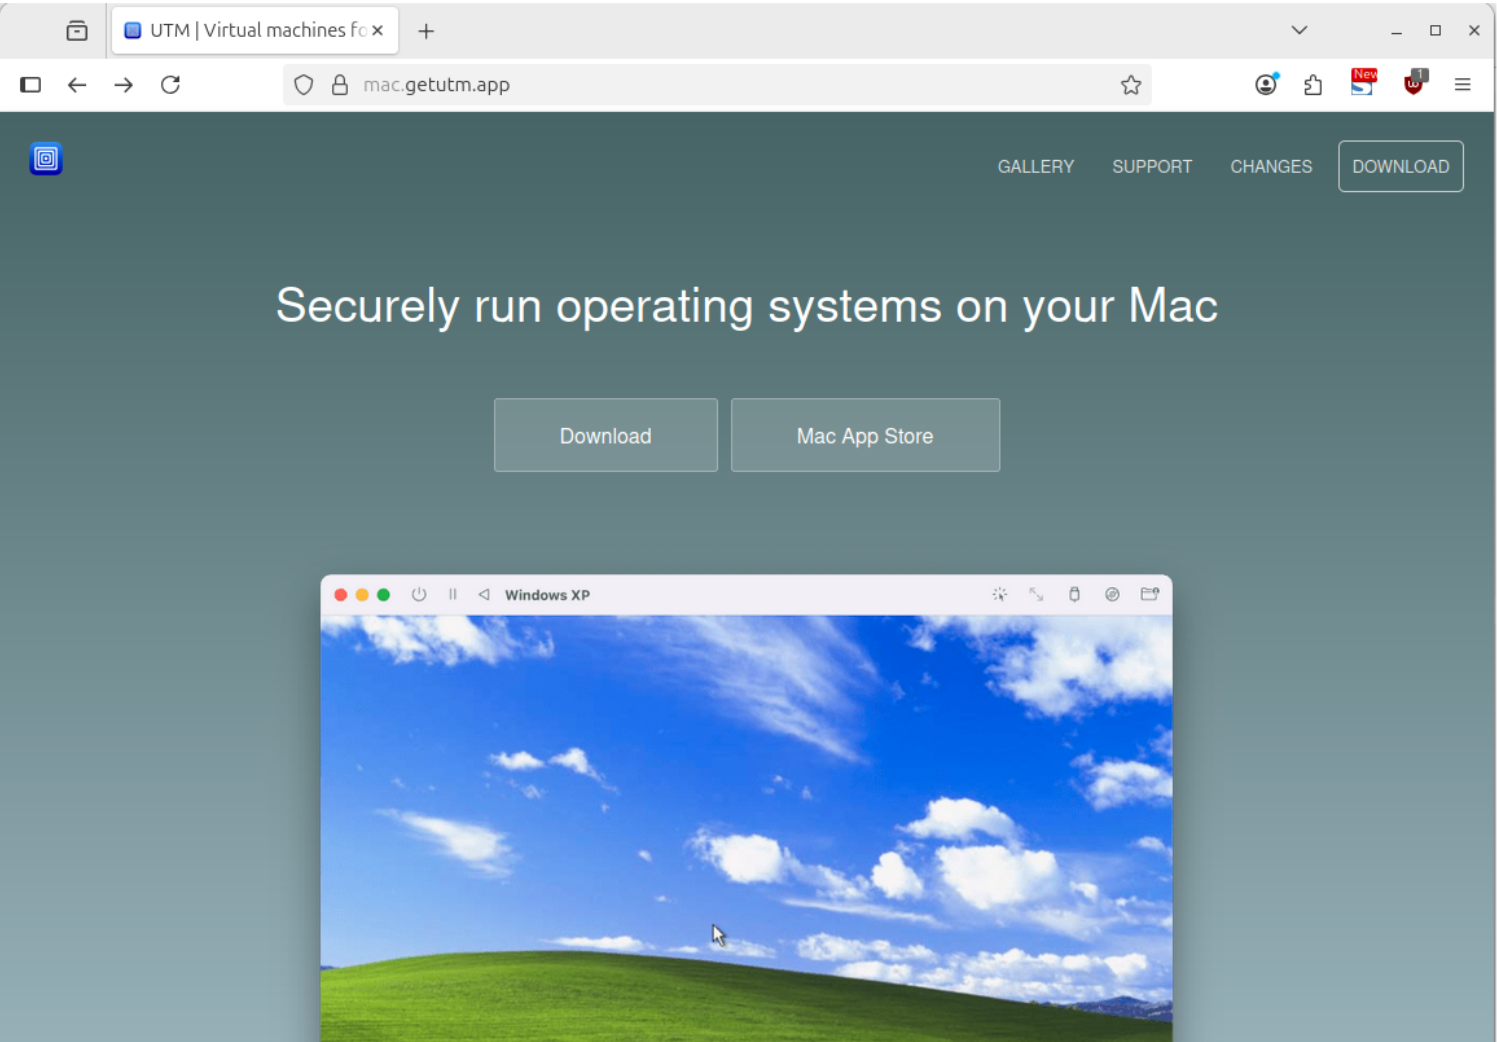1497x1042 pixels.
Task: Open Firefox View recent browsing icon
Action: coord(77,31)
